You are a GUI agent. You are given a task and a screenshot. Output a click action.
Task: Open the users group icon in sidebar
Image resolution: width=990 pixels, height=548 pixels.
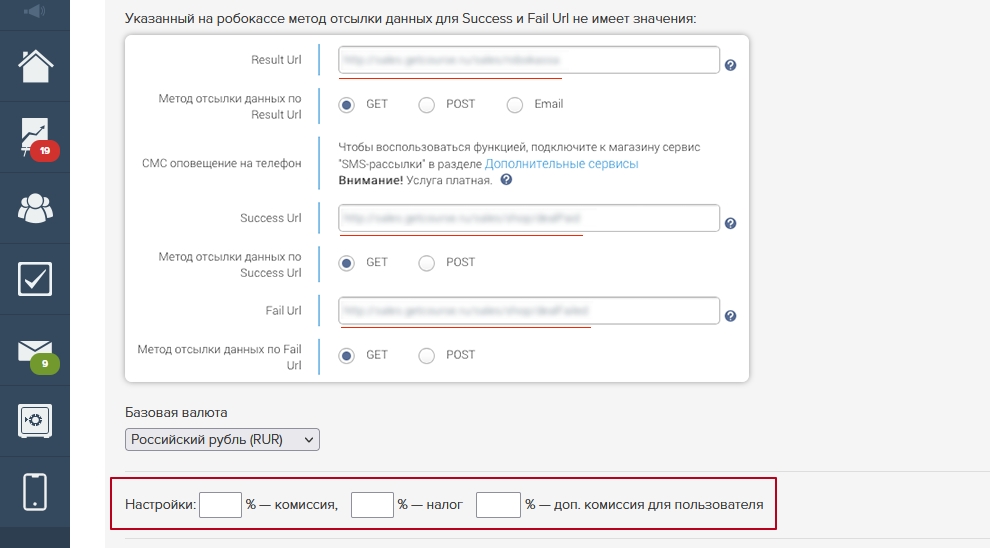pyautogui.click(x=35, y=208)
